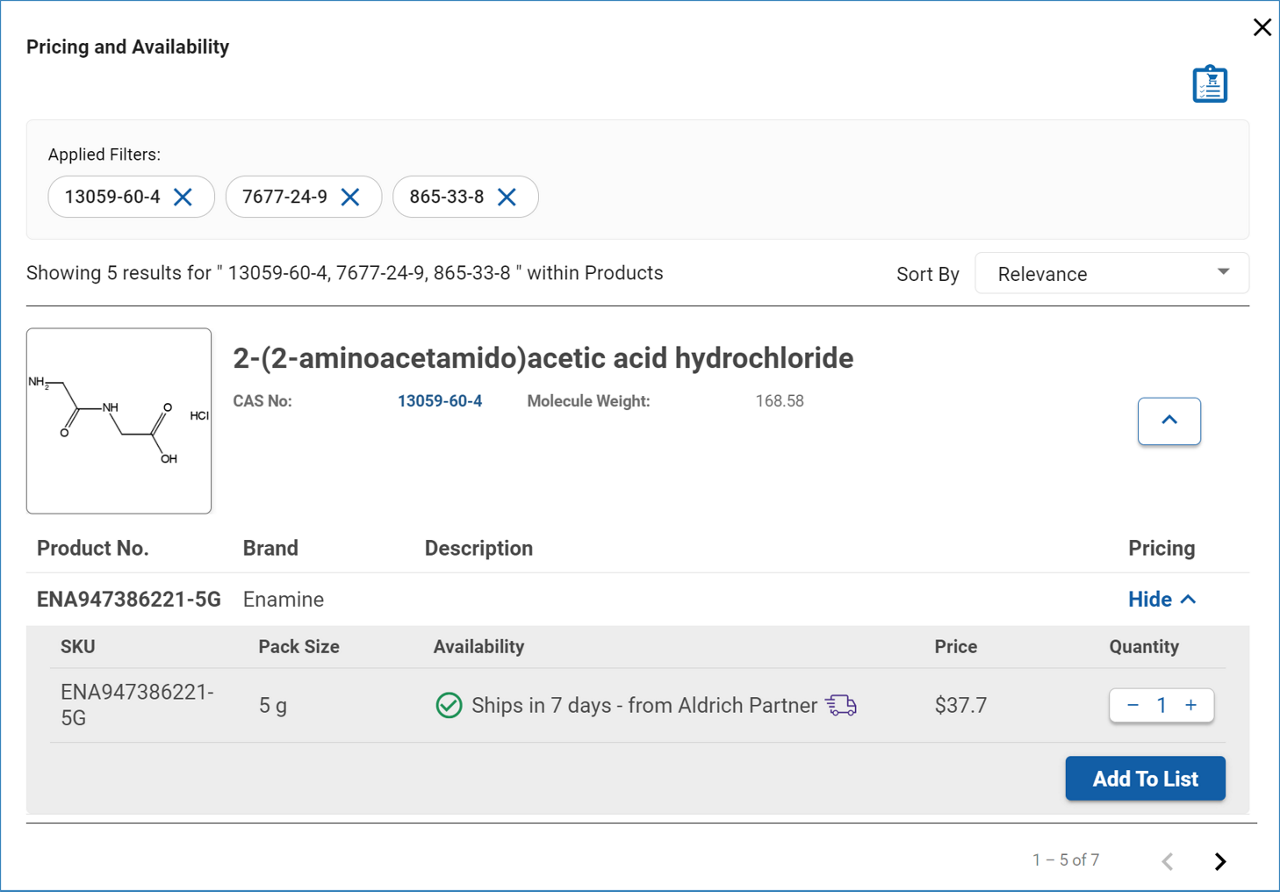Click the green availability checkmark icon
The image size is (1280, 892).
[x=449, y=706]
